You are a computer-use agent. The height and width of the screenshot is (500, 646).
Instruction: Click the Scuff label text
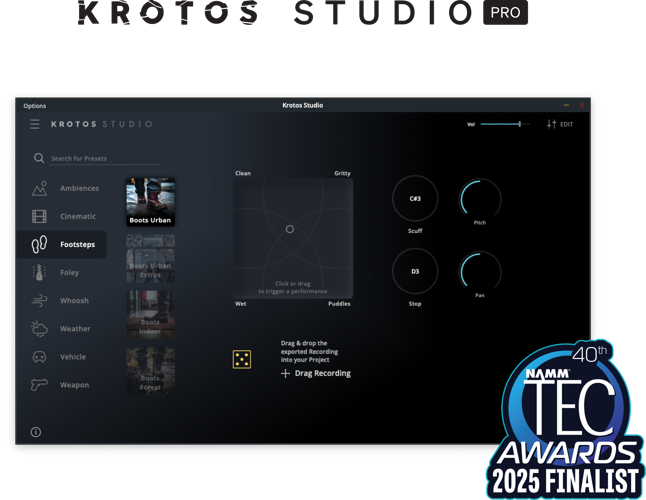[x=415, y=231]
